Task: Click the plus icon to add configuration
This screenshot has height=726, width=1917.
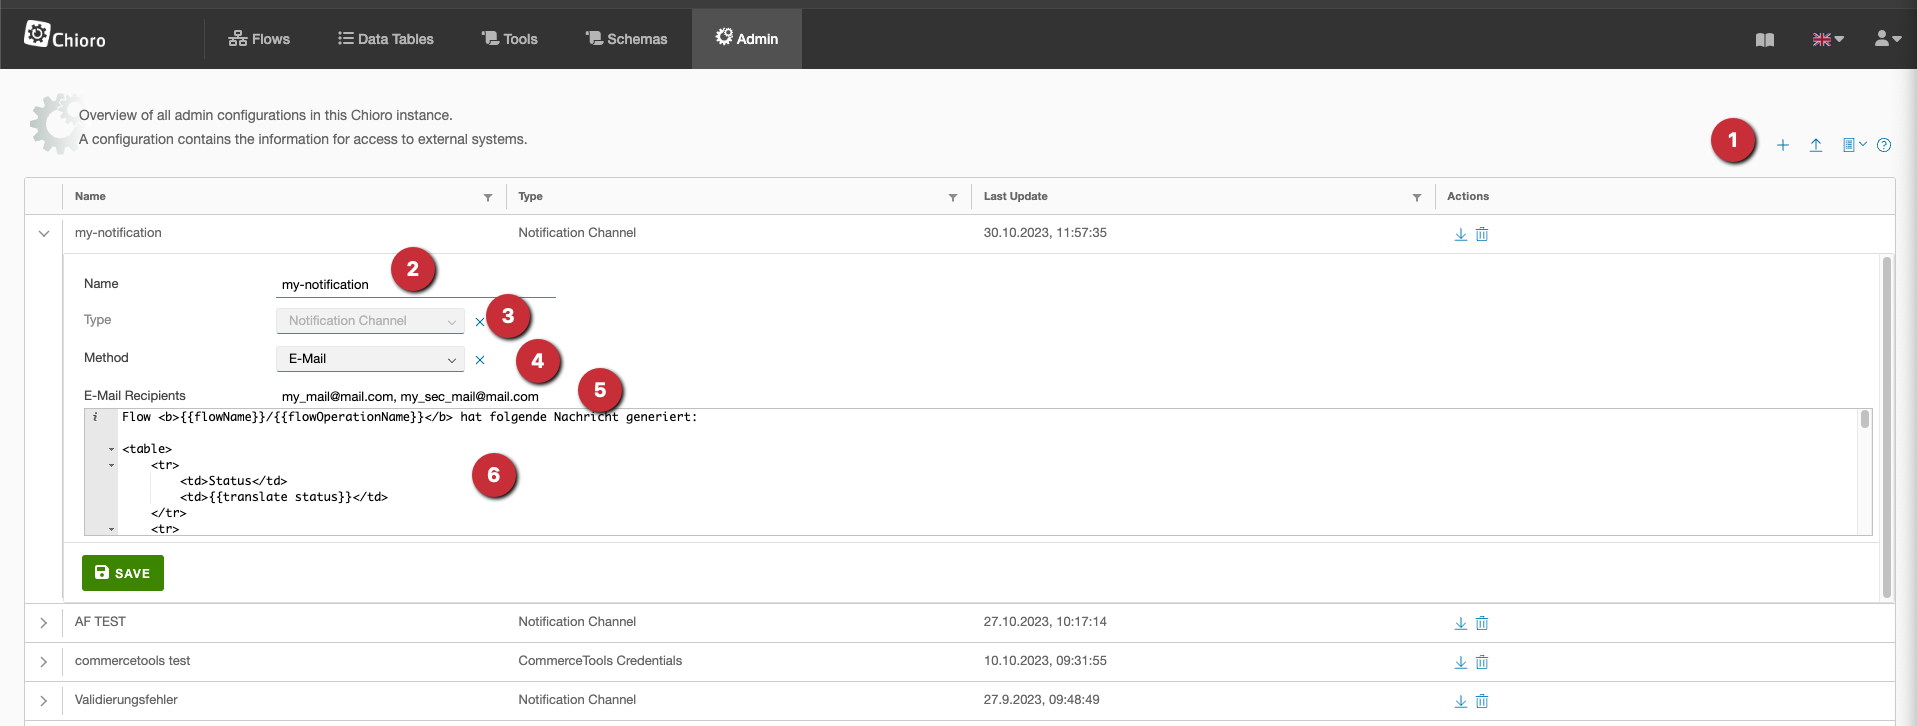Action: [1782, 145]
